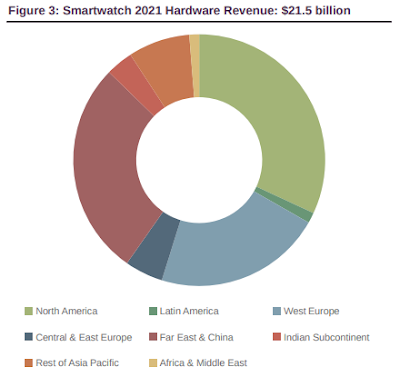This screenshot has height=377, width=400.
Task: Click the Rest of Asia Pacific legend swatch
Action: (x=29, y=363)
